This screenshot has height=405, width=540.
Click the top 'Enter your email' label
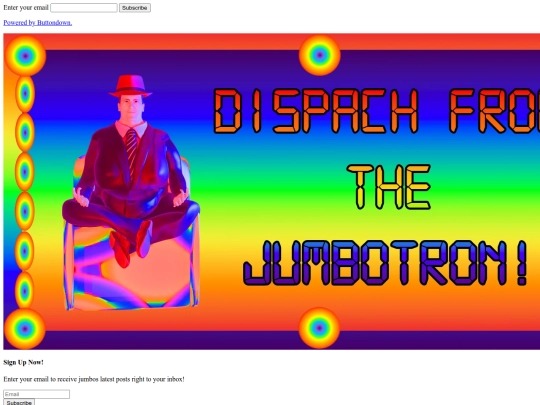tap(26, 8)
